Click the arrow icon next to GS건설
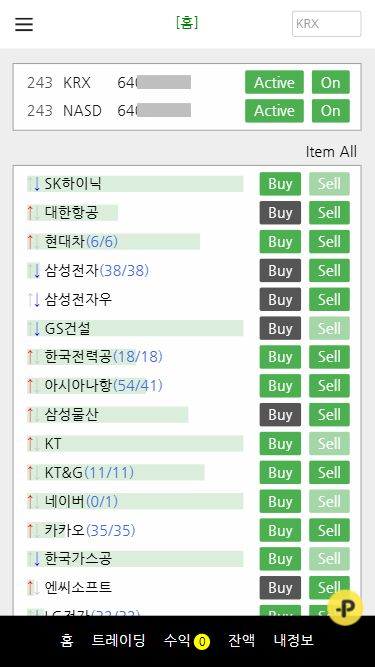375x667 pixels. pyautogui.click(x=34, y=328)
